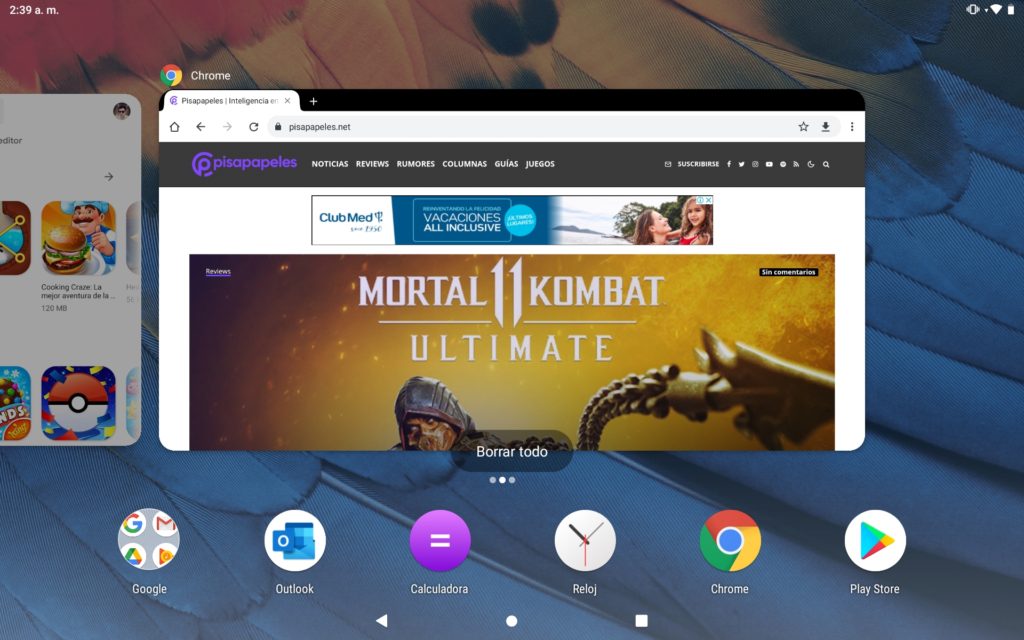Viewport: 1024px width, 640px height.
Task: Open the Reloj clock app
Action: (584, 541)
